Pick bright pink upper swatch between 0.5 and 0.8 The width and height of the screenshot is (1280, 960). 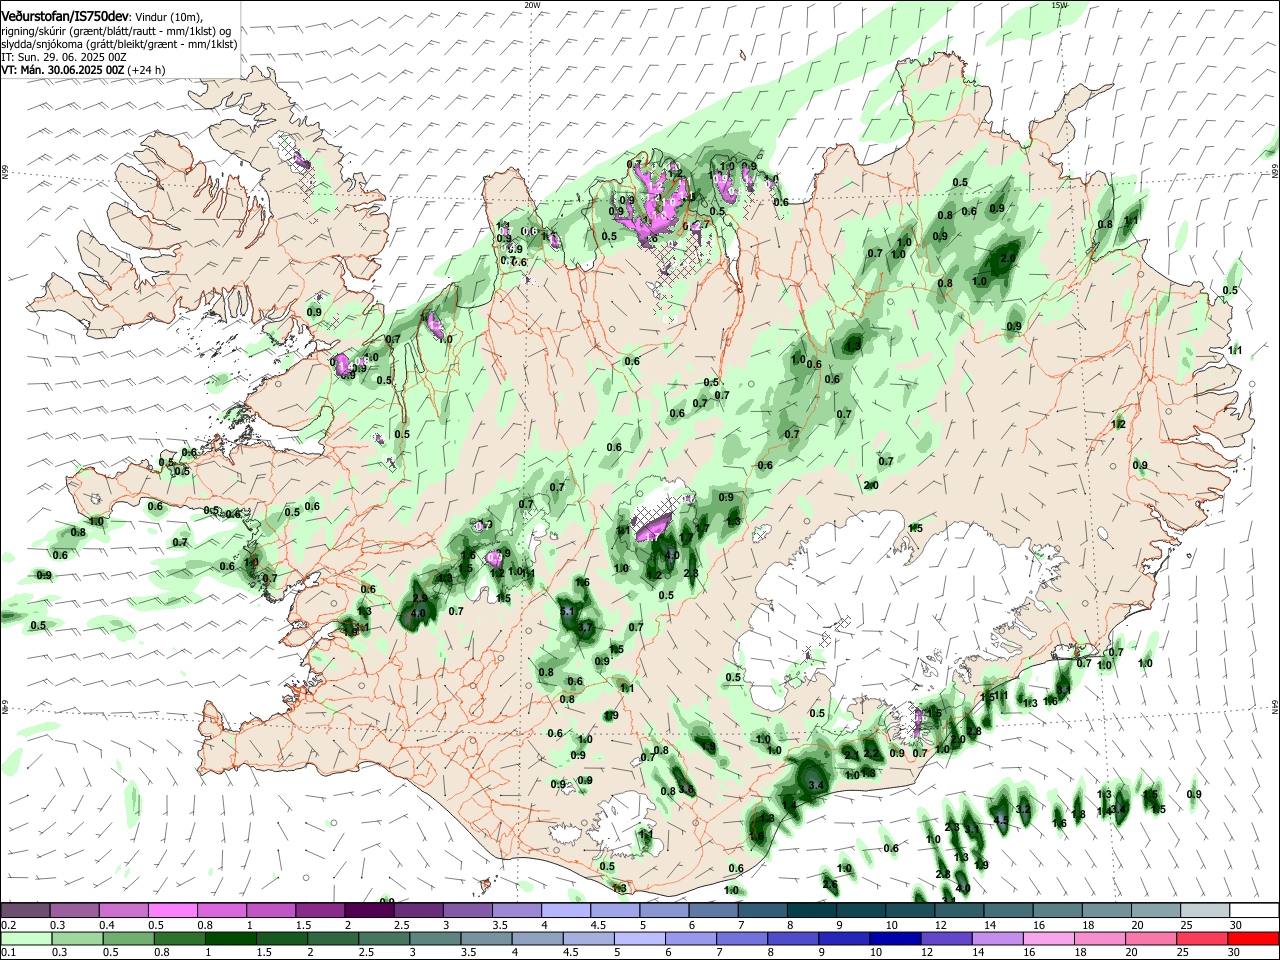pyautogui.click(x=172, y=910)
